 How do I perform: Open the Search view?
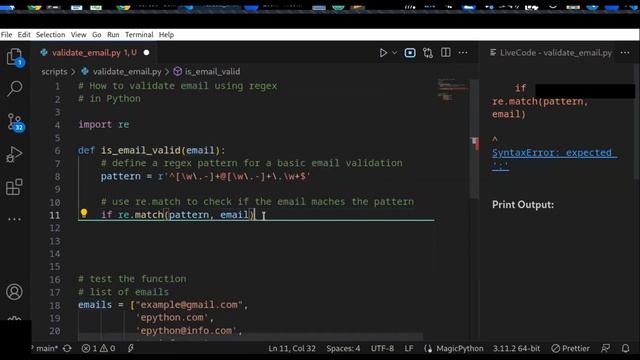15,88
